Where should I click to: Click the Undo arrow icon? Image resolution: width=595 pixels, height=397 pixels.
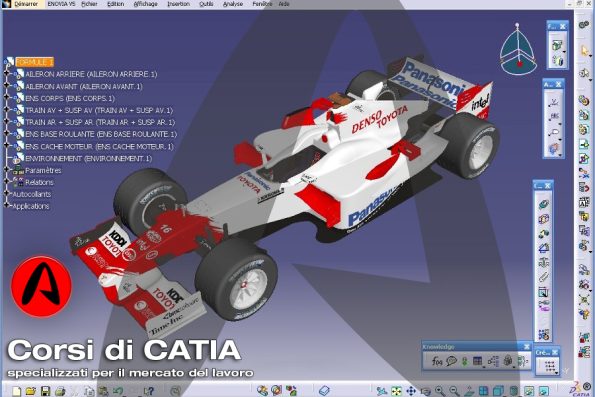[x=118, y=391]
